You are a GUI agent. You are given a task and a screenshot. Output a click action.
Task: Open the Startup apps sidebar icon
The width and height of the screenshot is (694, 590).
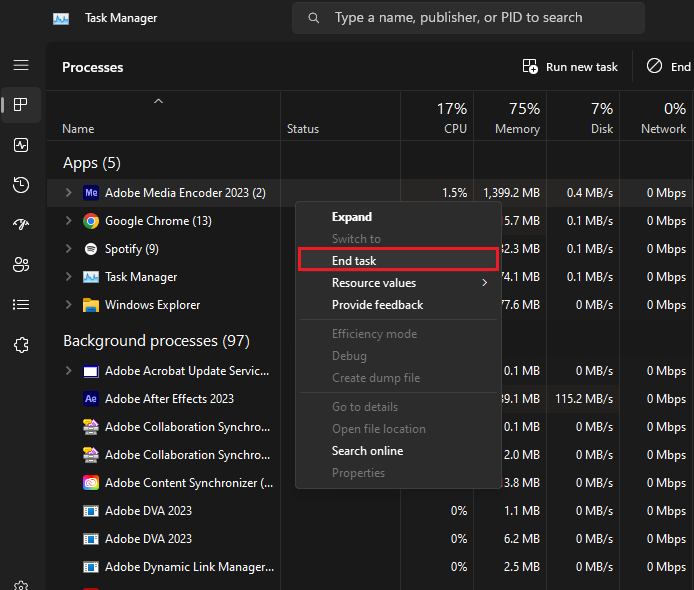(21, 225)
